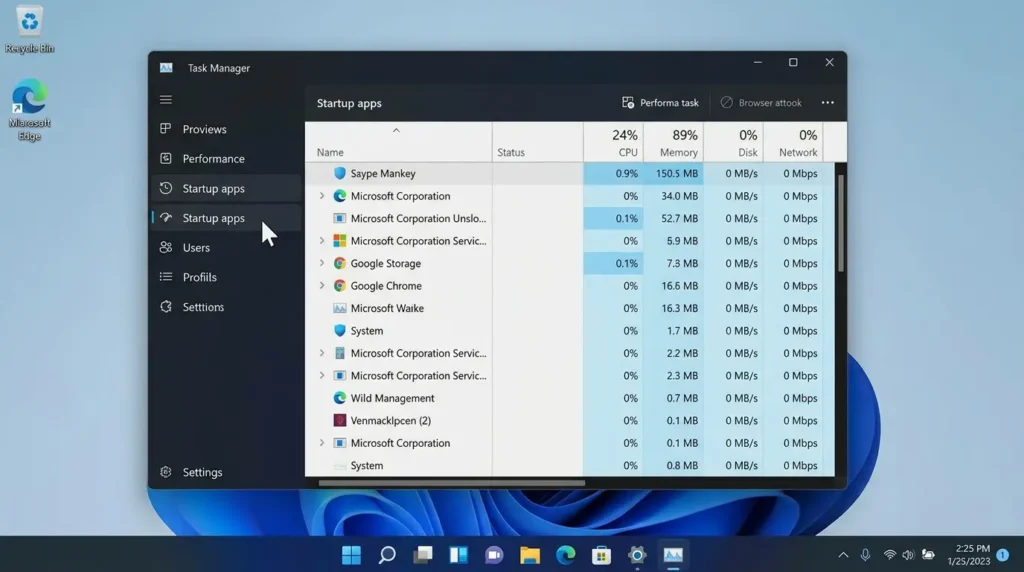The height and width of the screenshot is (572, 1024).
Task: Select the Saype Mankey row
Action: [569, 173]
